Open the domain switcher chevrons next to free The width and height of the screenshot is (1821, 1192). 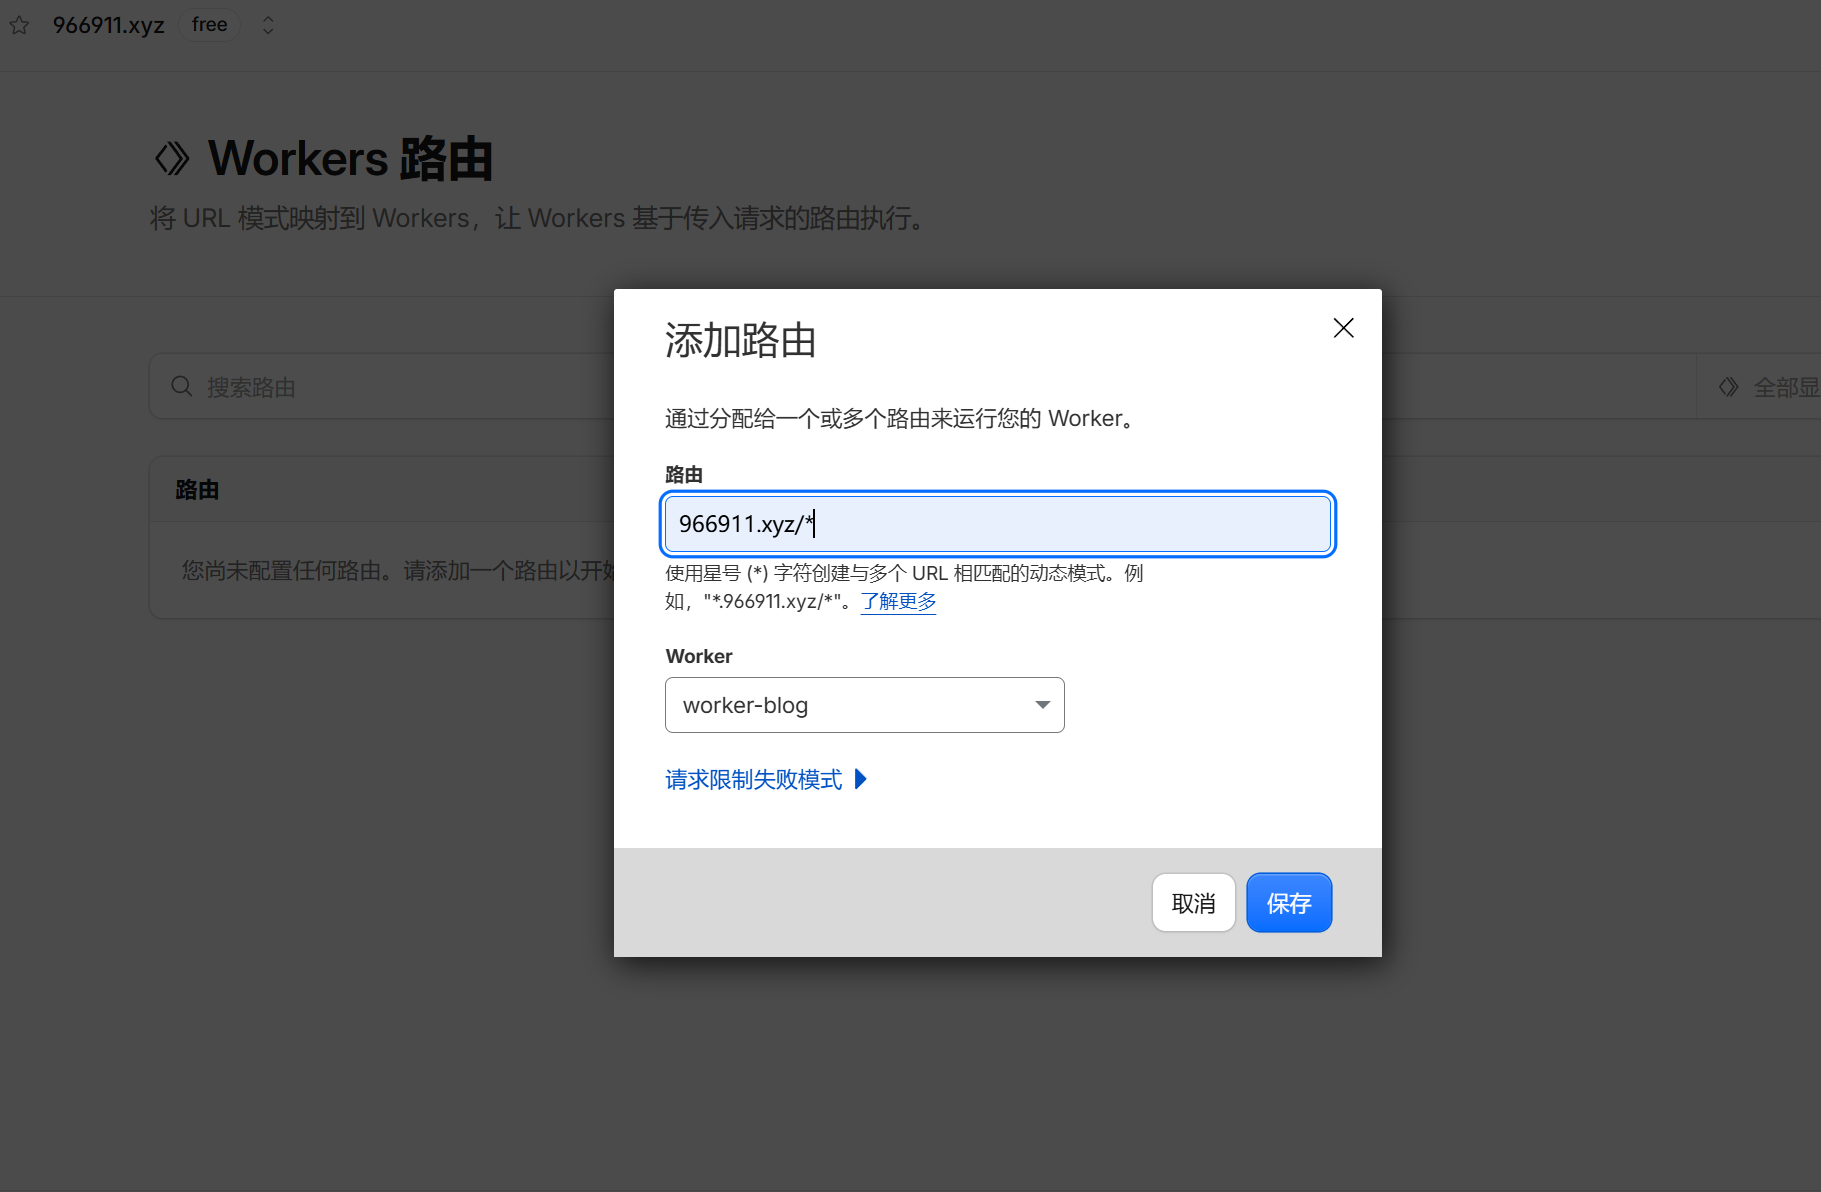(267, 25)
